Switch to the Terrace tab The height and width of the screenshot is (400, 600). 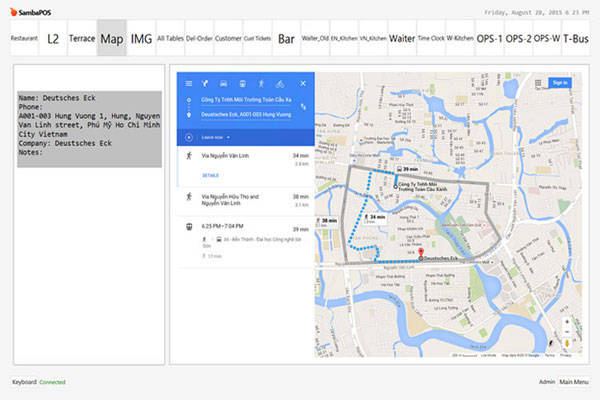[82, 39]
